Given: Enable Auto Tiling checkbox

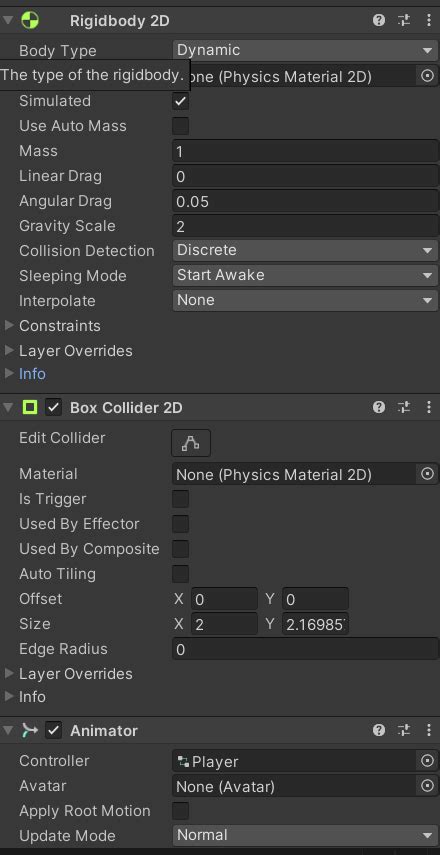Looking at the screenshot, I should [180, 574].
